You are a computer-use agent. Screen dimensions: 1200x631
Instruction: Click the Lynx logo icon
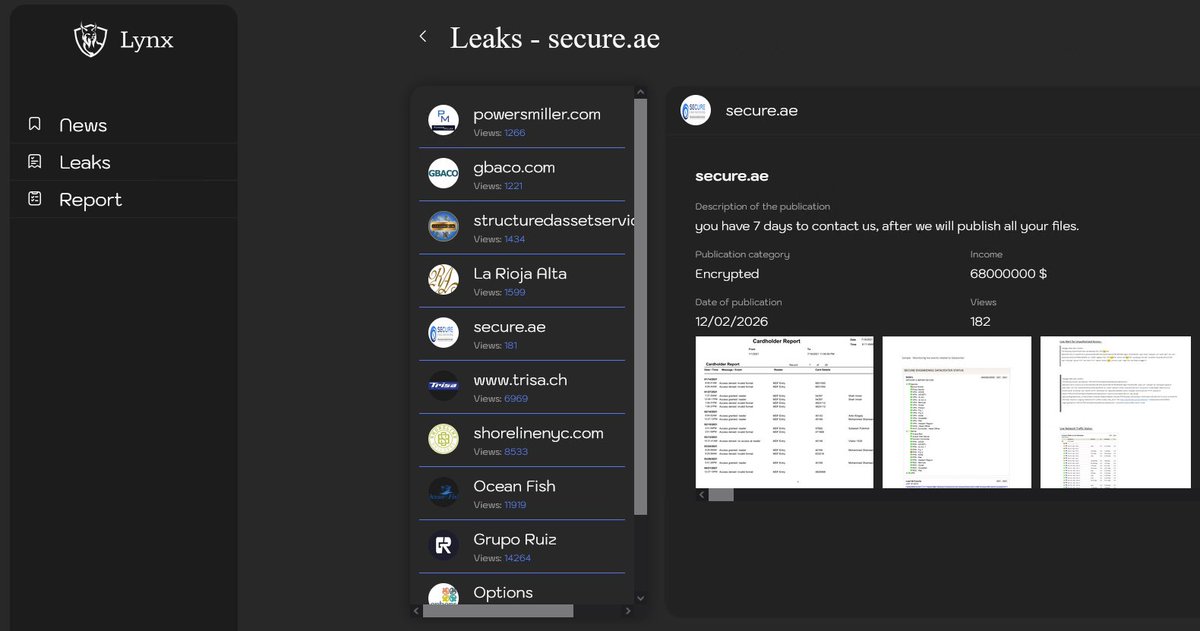[90, 40]
